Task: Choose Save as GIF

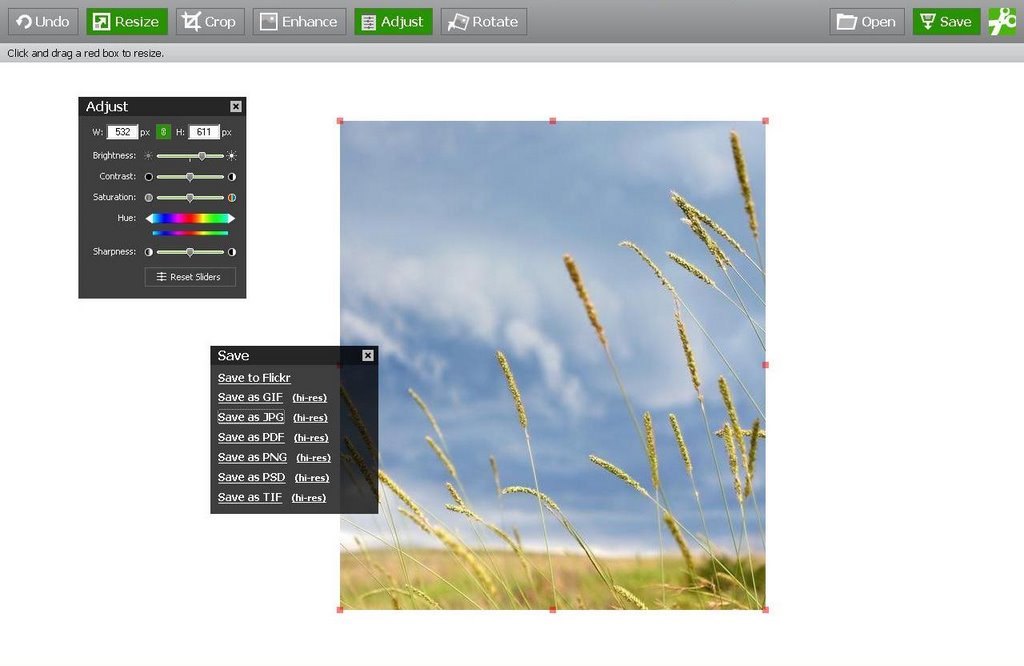Action: (250, 397)
